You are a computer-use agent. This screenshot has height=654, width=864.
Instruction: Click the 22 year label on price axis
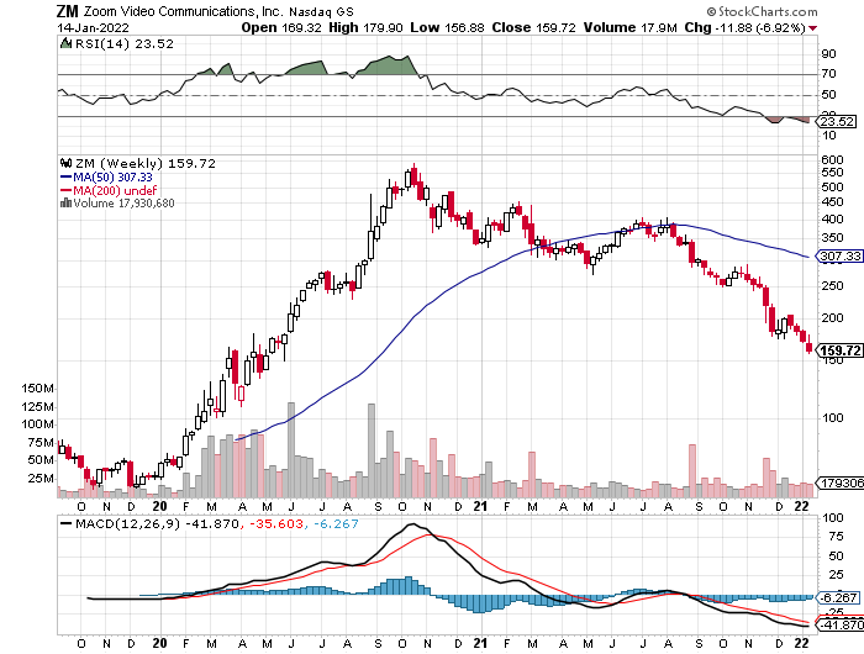(802, 506)
